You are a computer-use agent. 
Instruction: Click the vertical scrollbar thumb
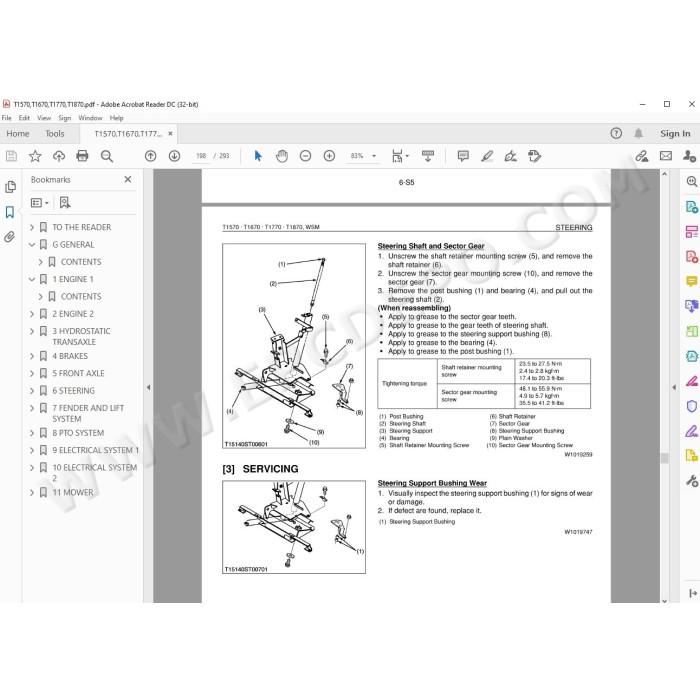pos(664,458)
